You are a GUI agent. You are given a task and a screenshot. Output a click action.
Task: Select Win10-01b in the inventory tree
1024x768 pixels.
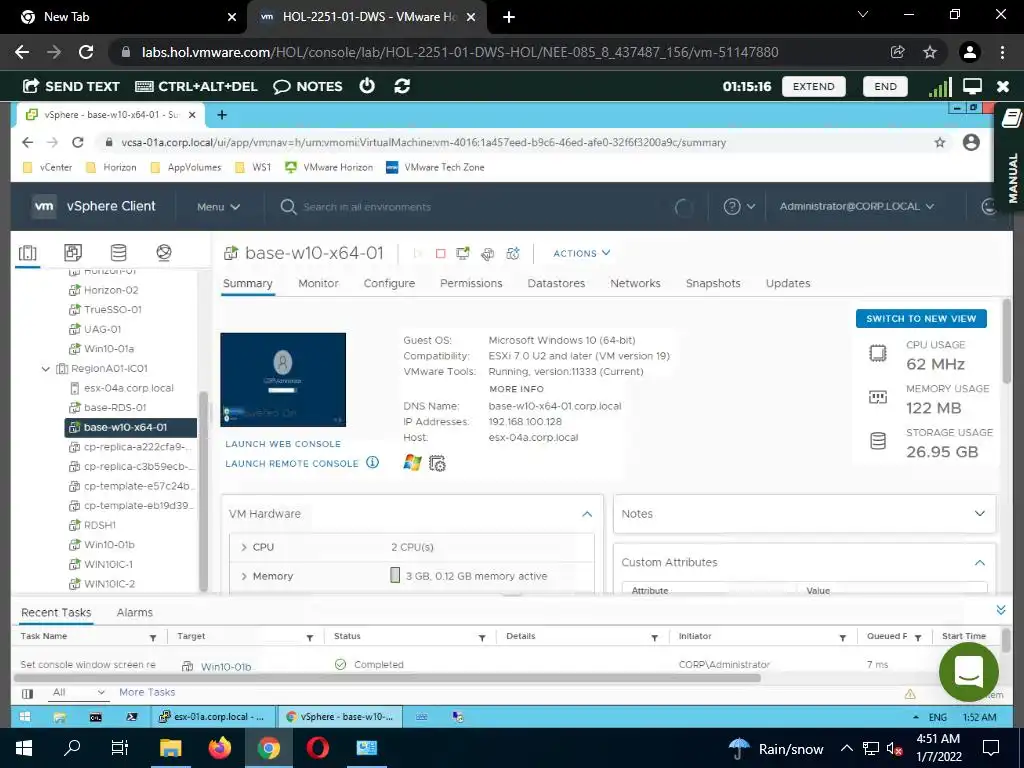(x=109, y=545)
